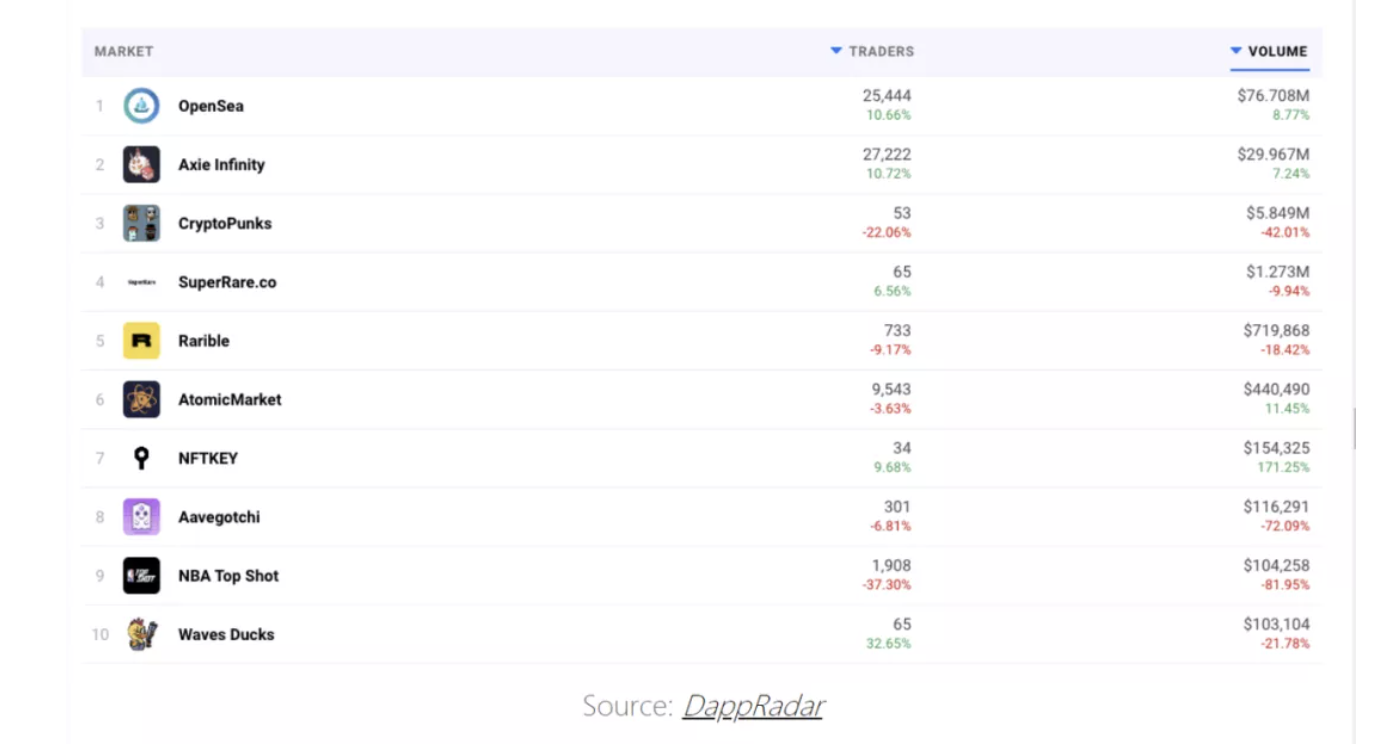This screenshot has width=1386, height=754.
Task: Select the VOLUME column header label
Action: [x=1278, y=52]
